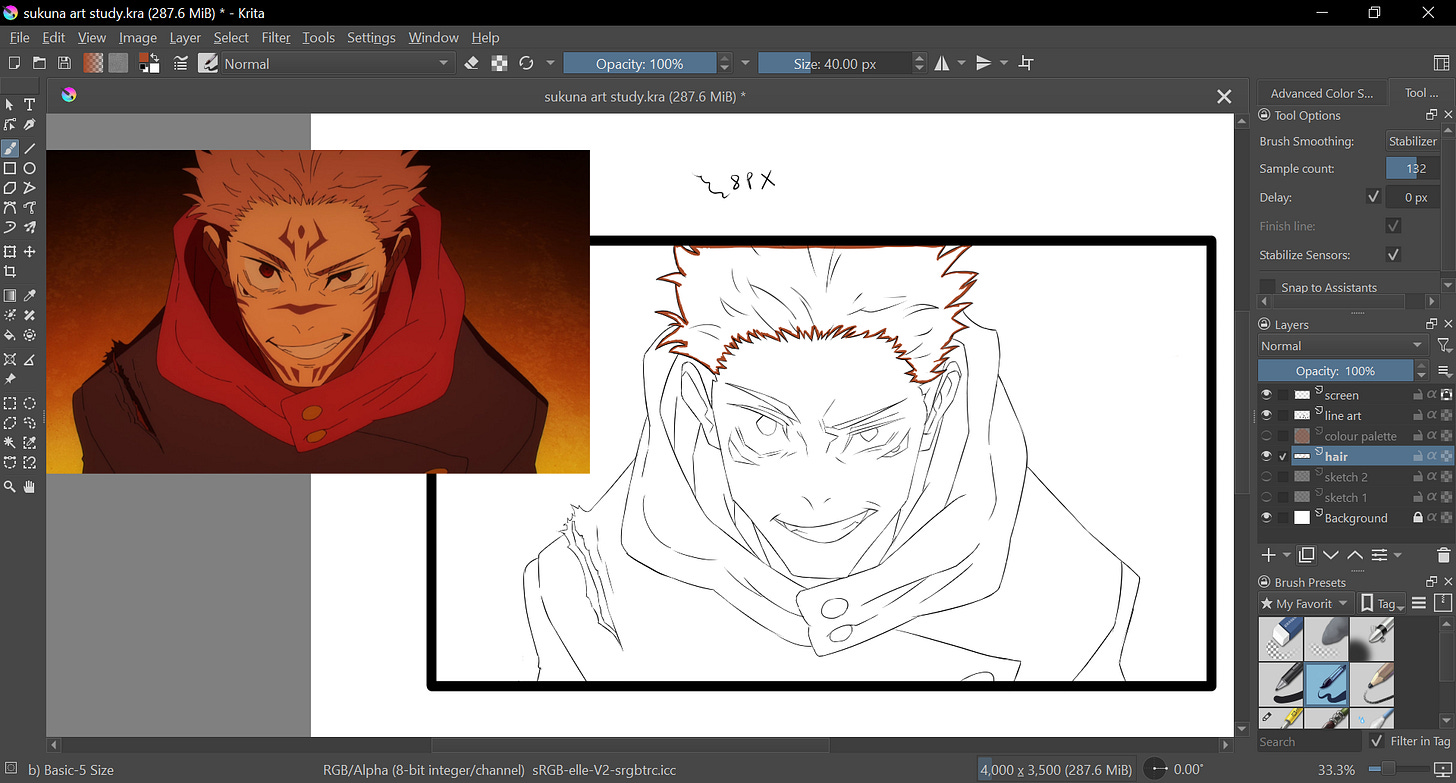This screenshot has width=1456, height=783.
Task: Pick the Calligraphy tool
Action: pyautogui.click(x=30, y=125)
